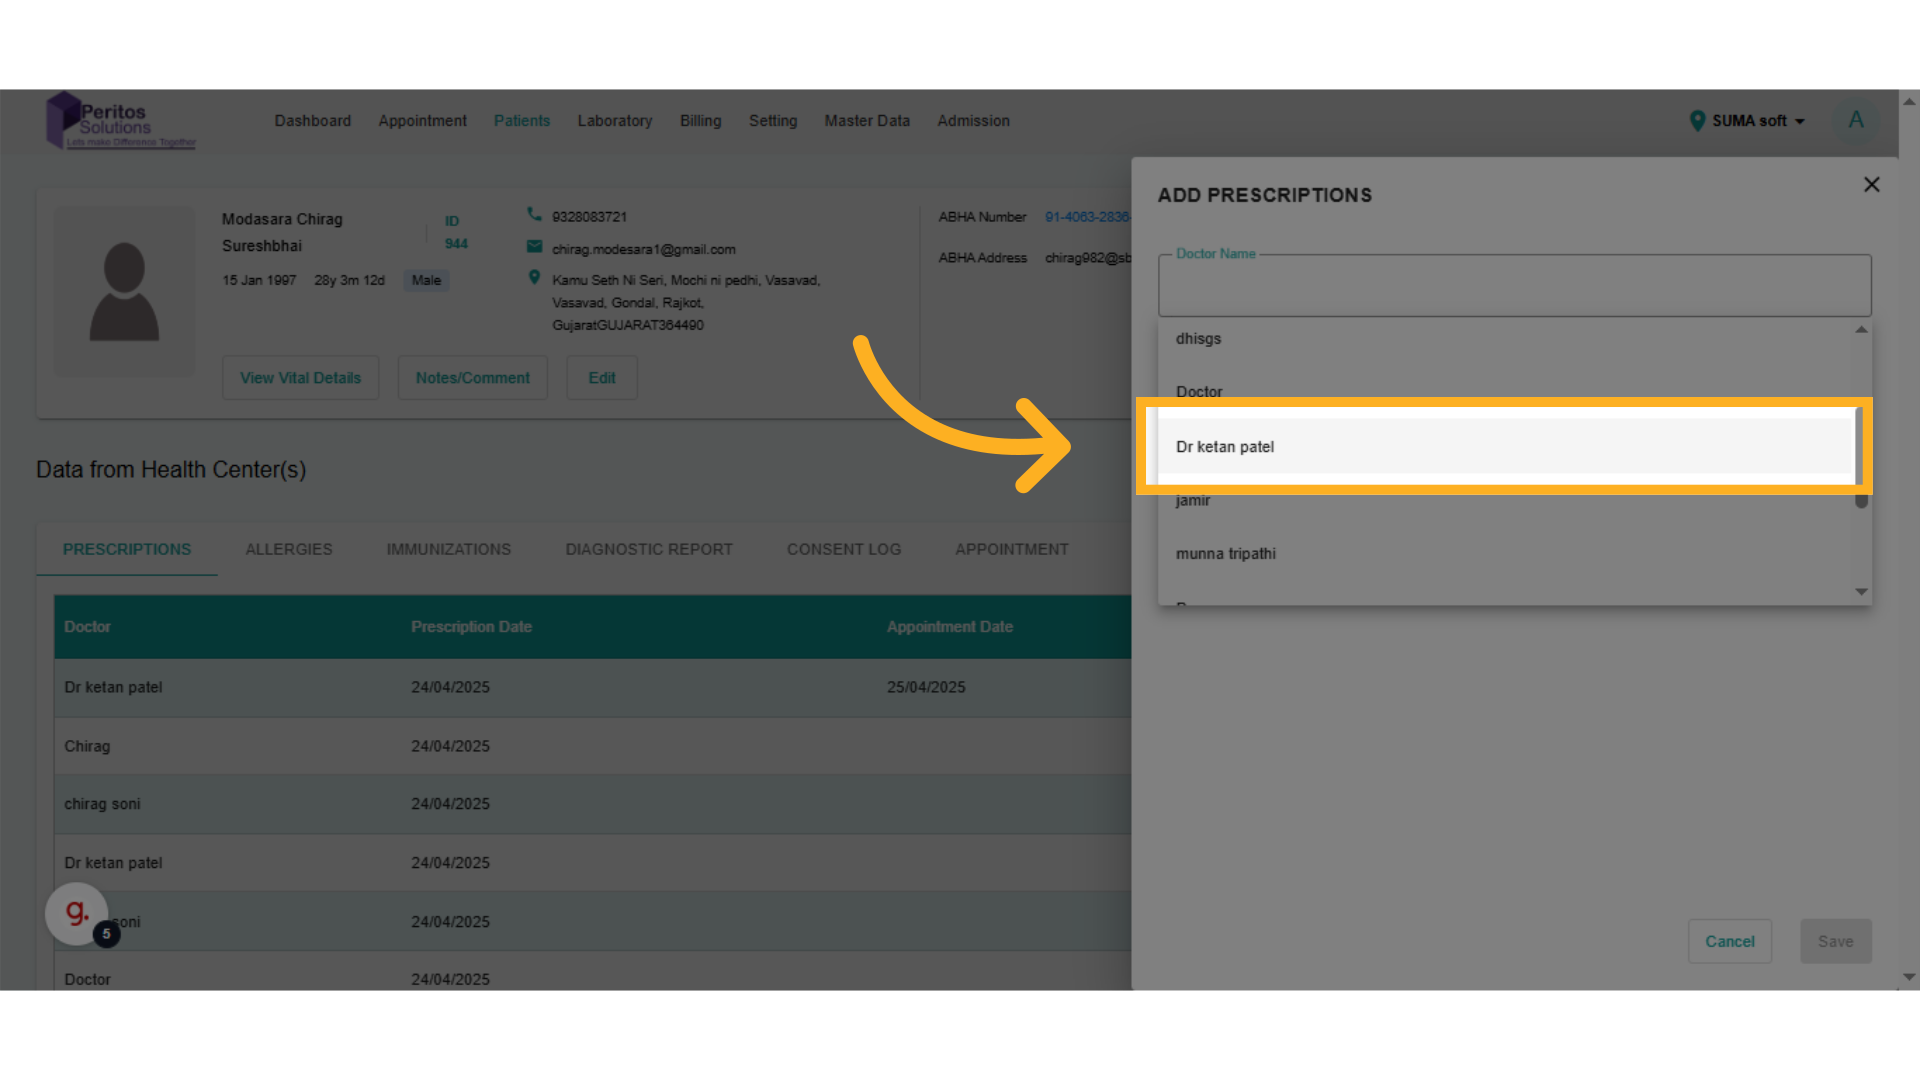Focus the Doctor Name input field
This screenshot has width=1920, height=1080.
click(x=1514, y=288)
